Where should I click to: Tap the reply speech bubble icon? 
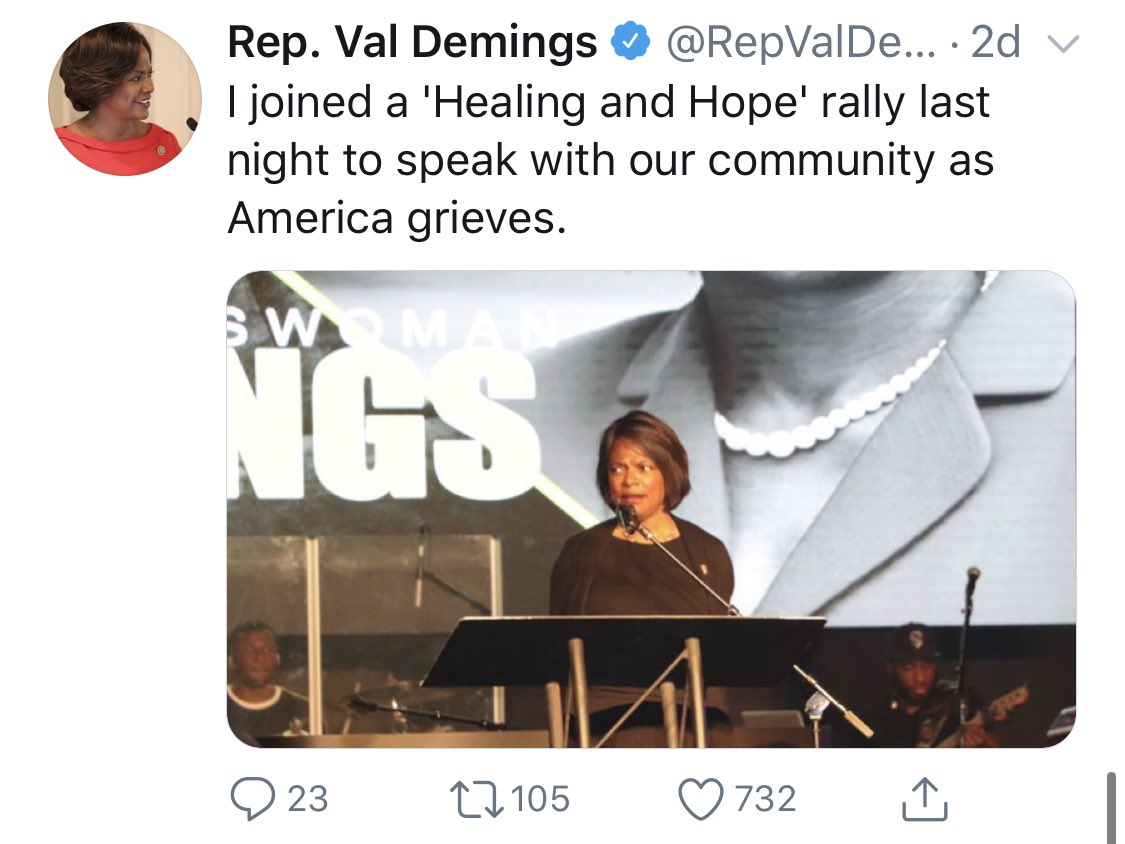249,799
